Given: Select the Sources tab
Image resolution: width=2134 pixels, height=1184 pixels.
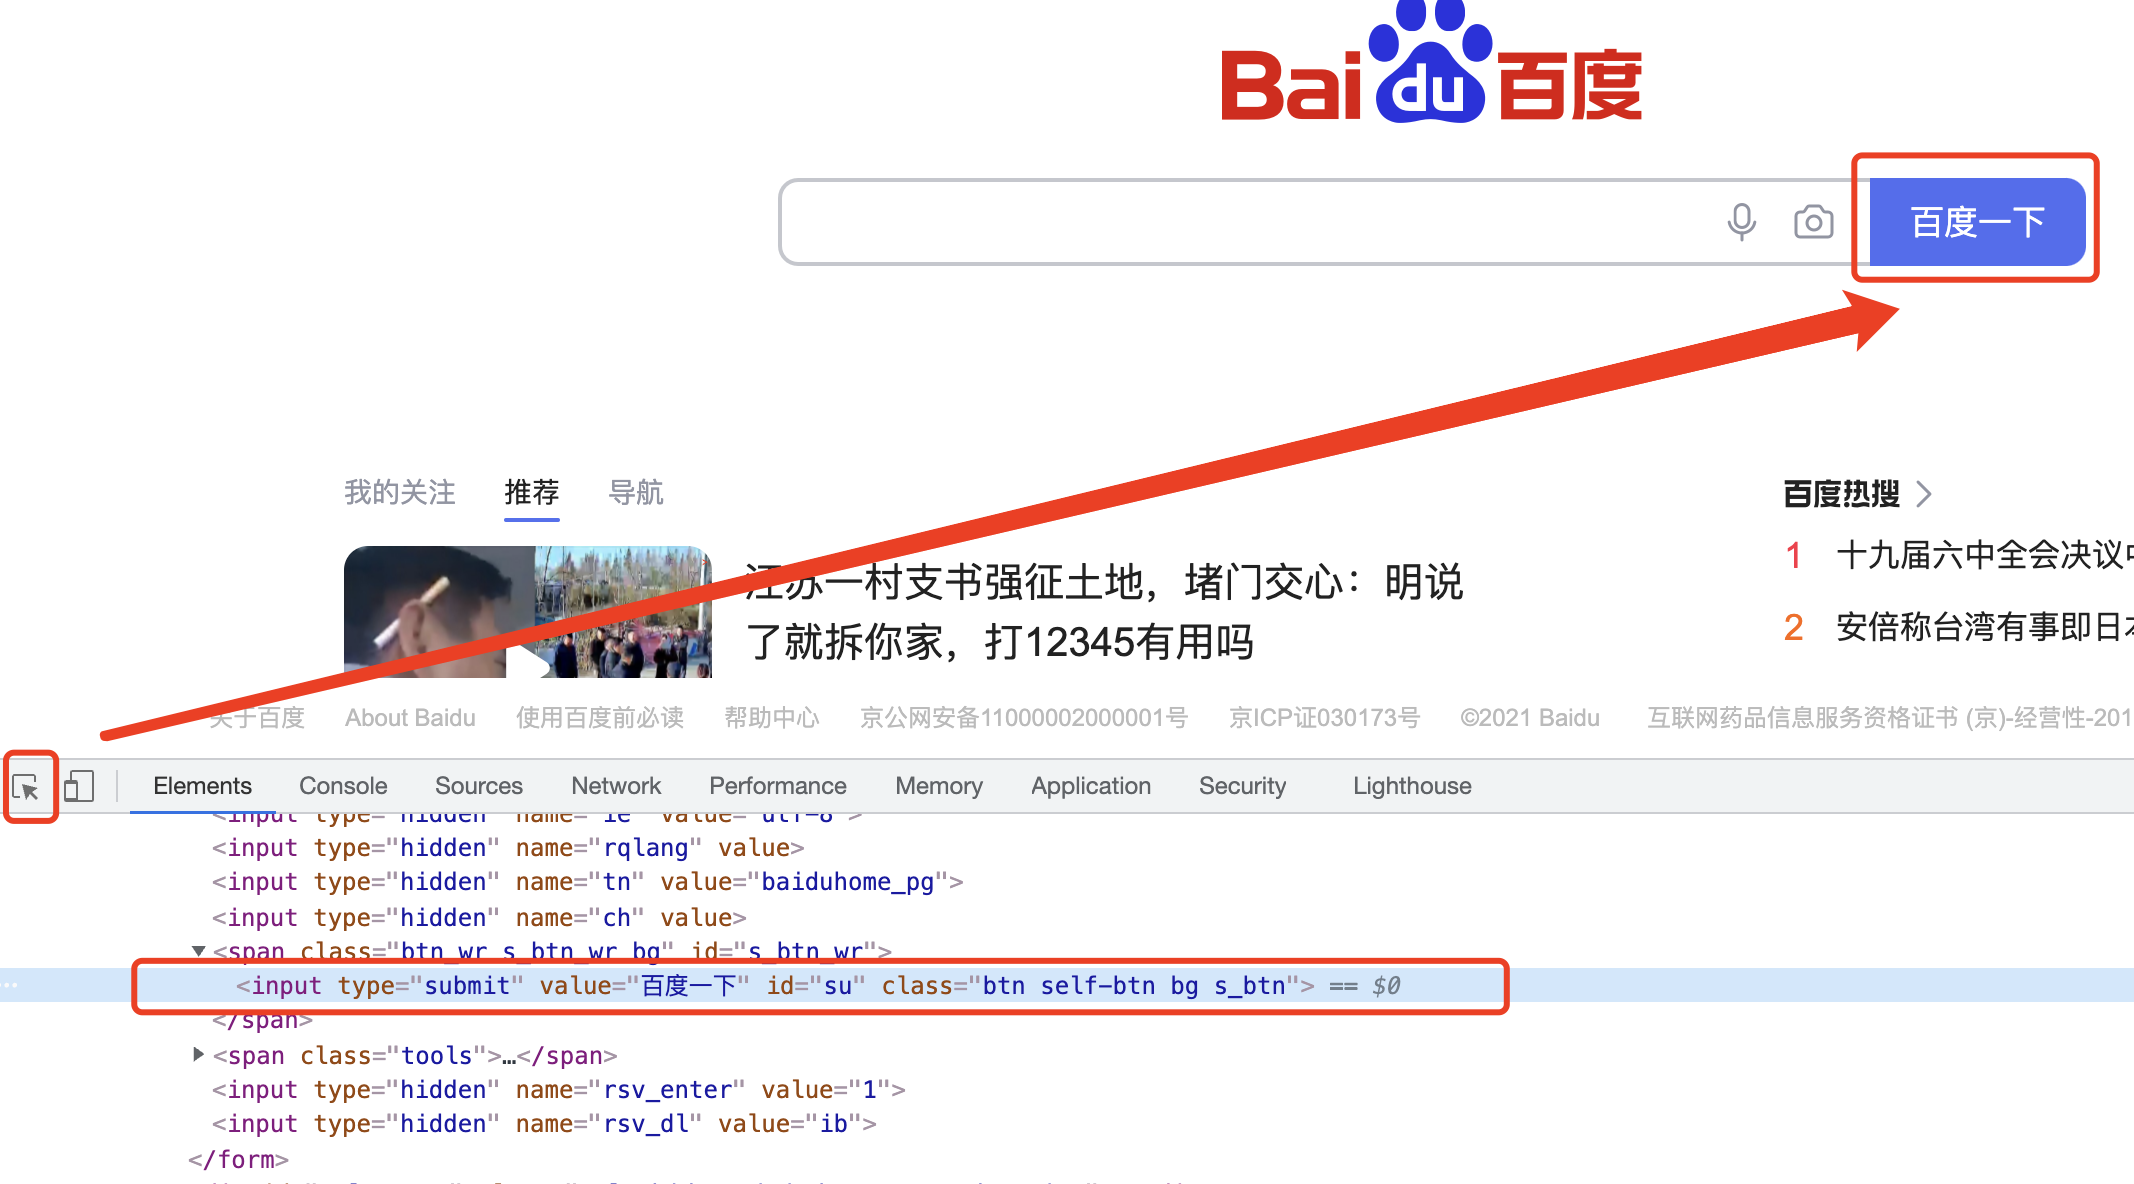Looking at the screenshot, I should 478,786.
